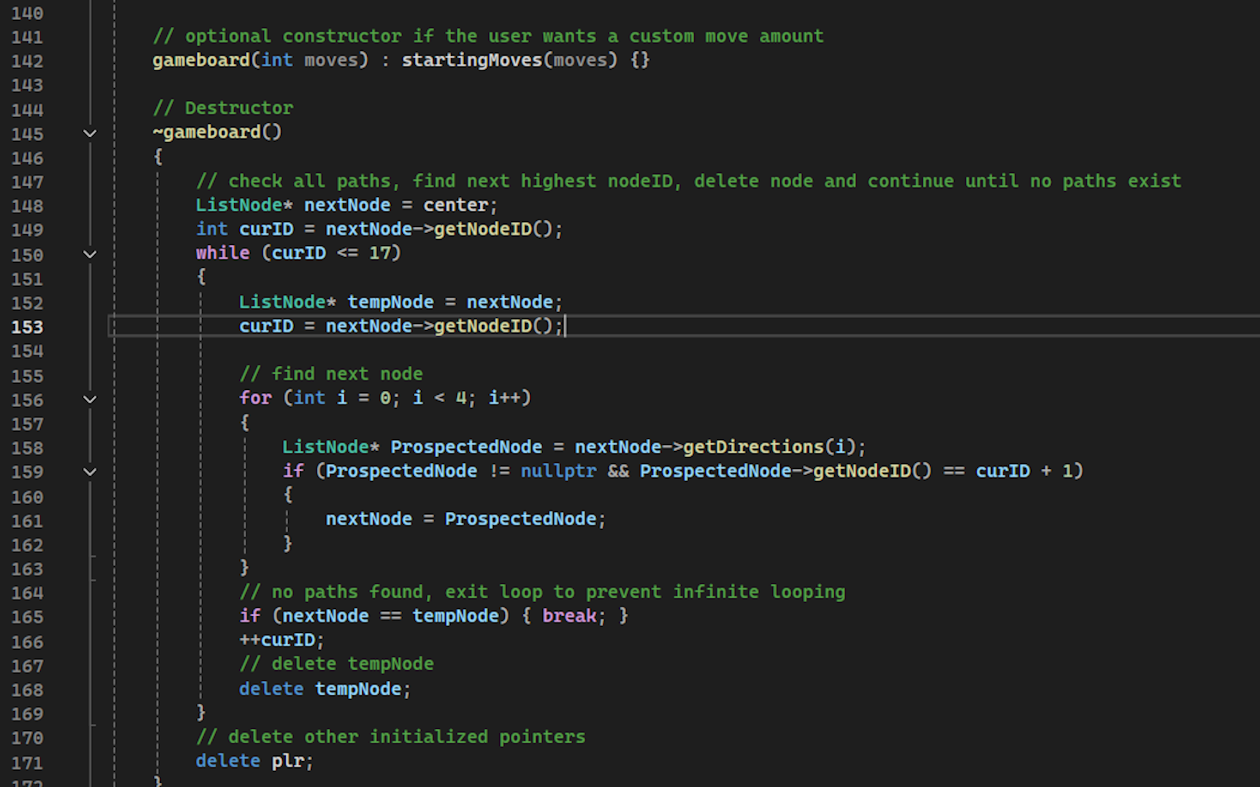1260x787 pixels.
Task: Collapse the ~gameboard() destructor fold chevron
Action: [90, 133]
